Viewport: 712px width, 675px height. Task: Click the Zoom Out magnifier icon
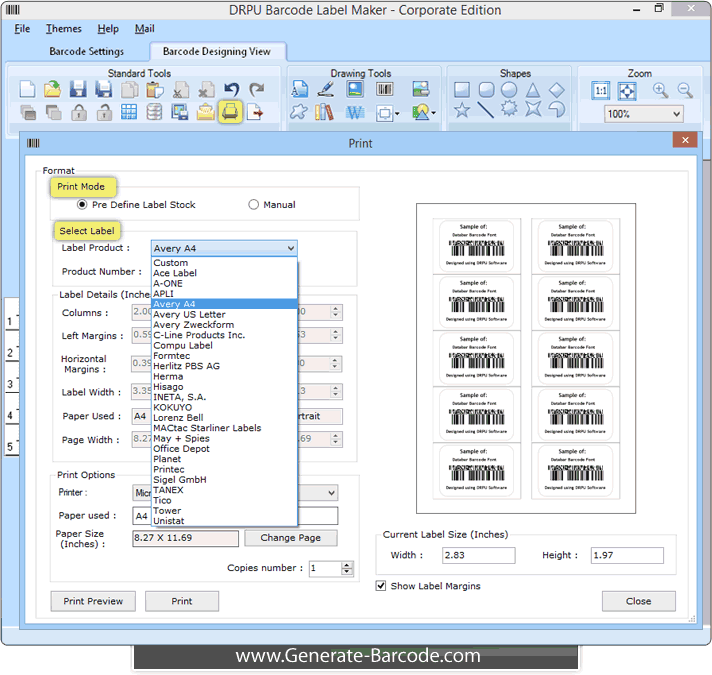point(685,90)
